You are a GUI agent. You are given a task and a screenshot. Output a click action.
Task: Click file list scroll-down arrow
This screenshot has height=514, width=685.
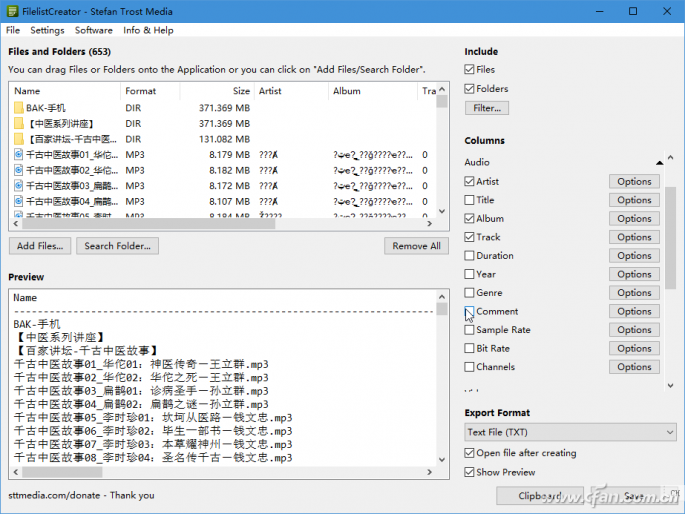[442, 211]
